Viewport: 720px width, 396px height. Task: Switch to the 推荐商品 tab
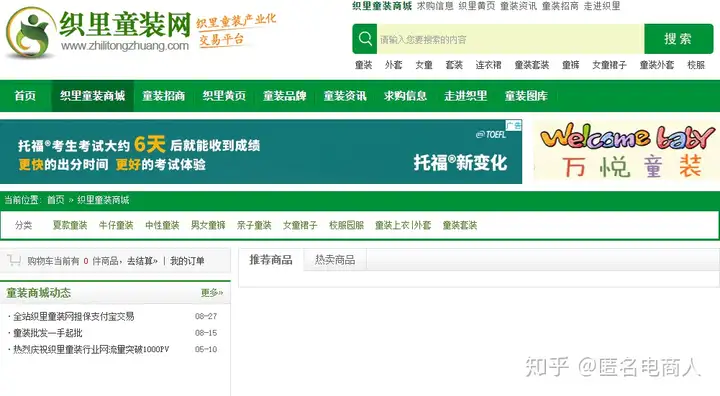point(271,260)
